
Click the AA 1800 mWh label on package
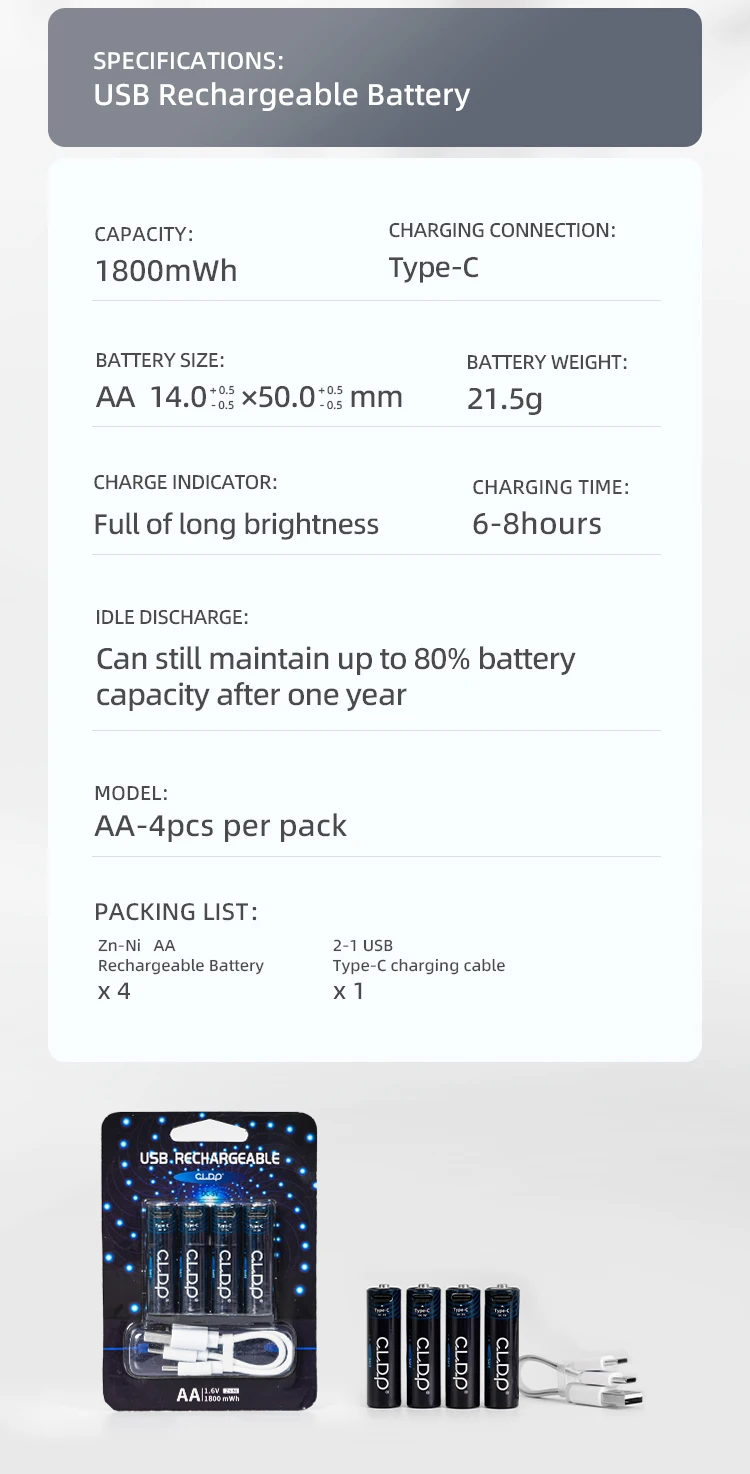coord(208,1394)
